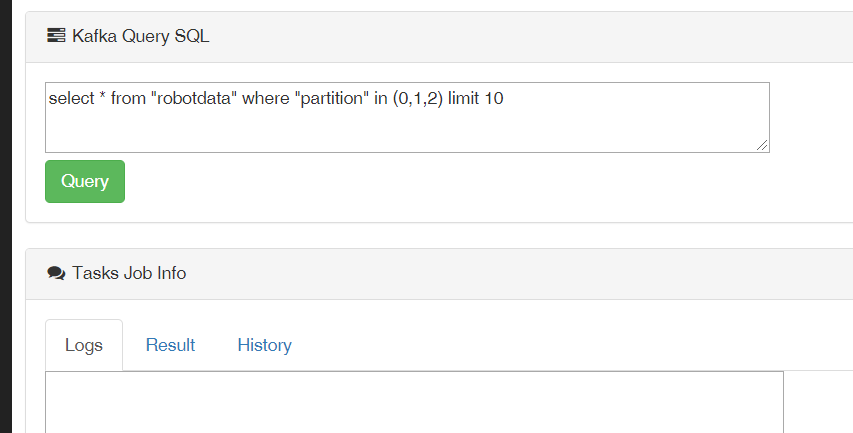Click the "select" keyword in the query

click(x=72, y=98)
